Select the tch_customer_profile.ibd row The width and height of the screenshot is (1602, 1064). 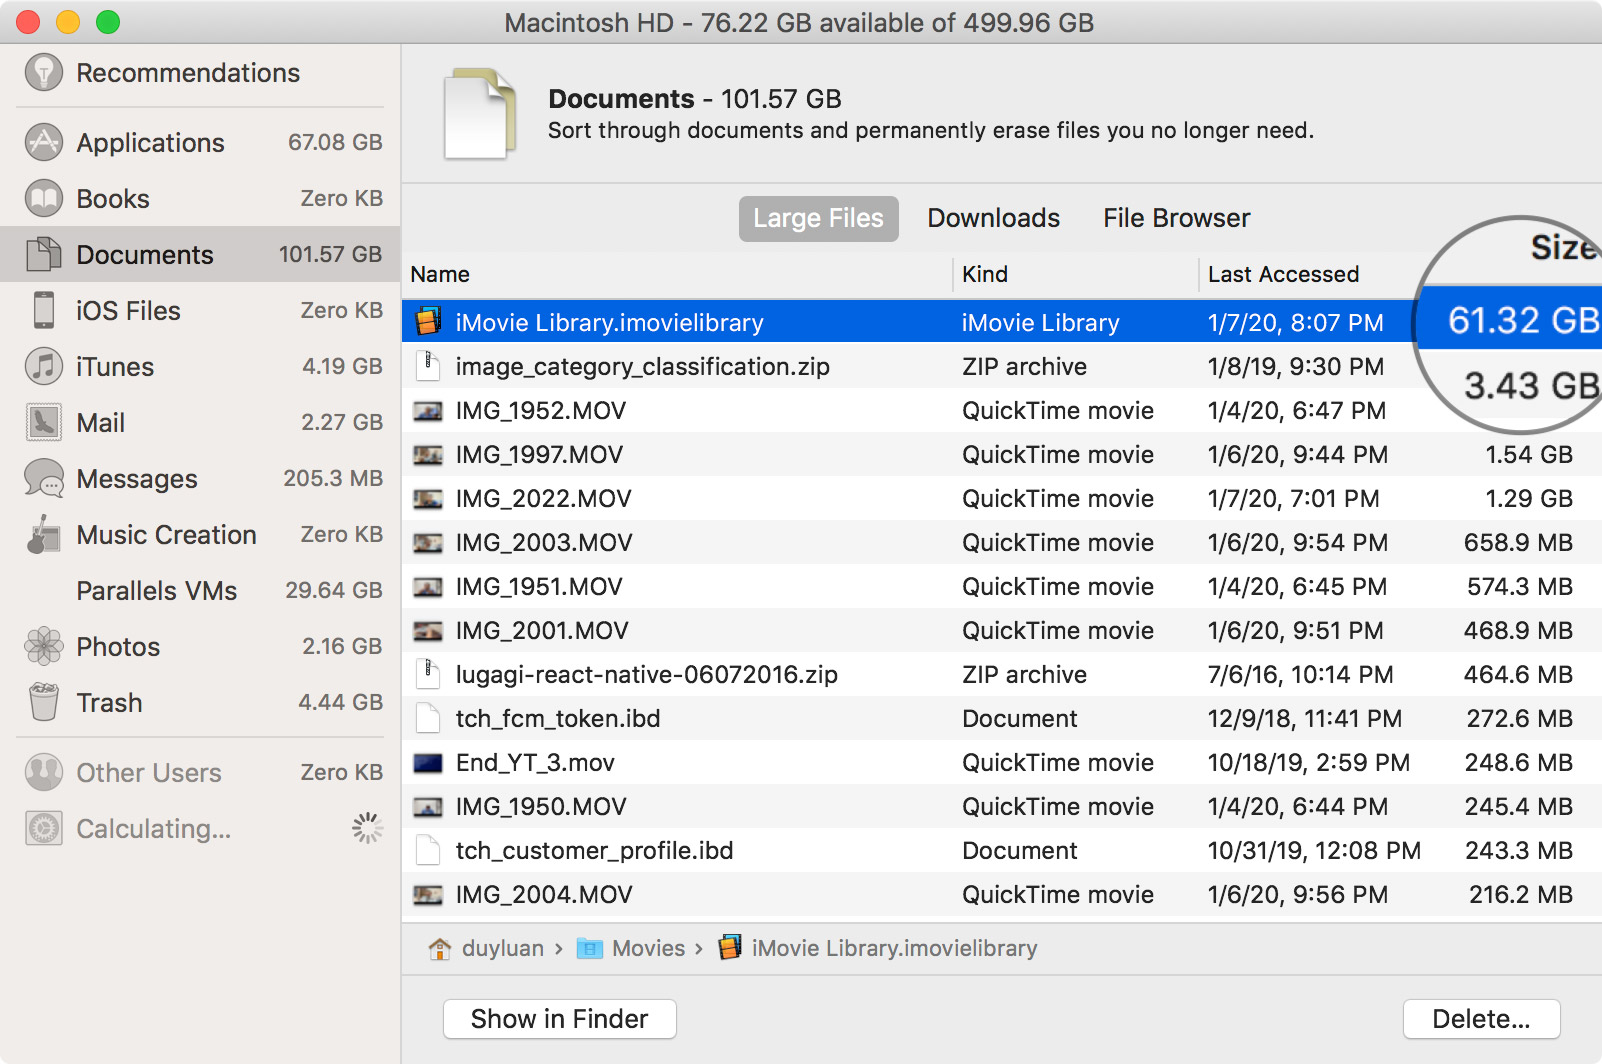click(1001, 850)
